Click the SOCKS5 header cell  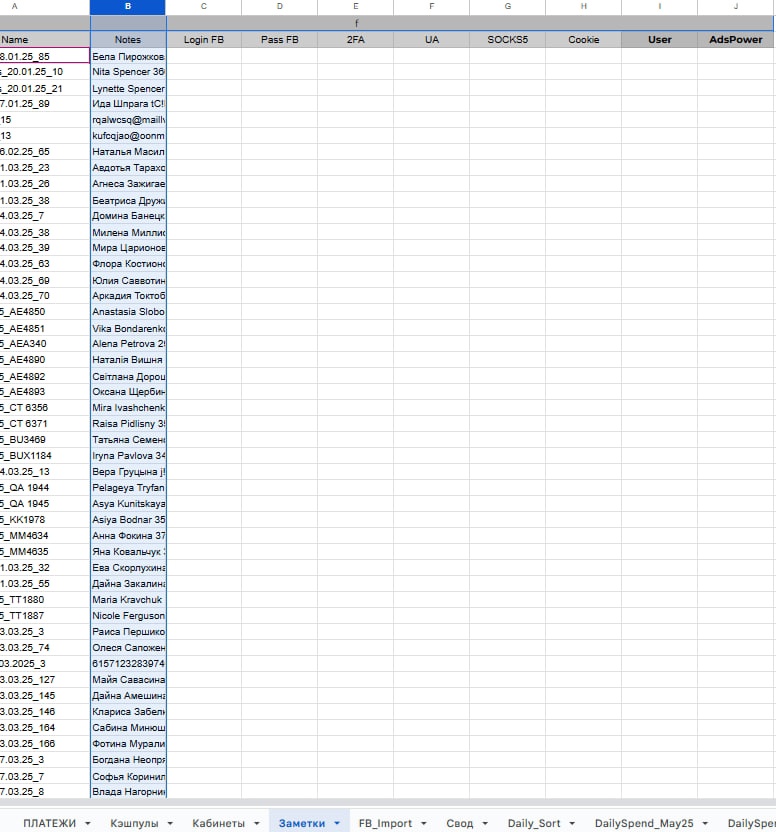[x=507, y=40]
